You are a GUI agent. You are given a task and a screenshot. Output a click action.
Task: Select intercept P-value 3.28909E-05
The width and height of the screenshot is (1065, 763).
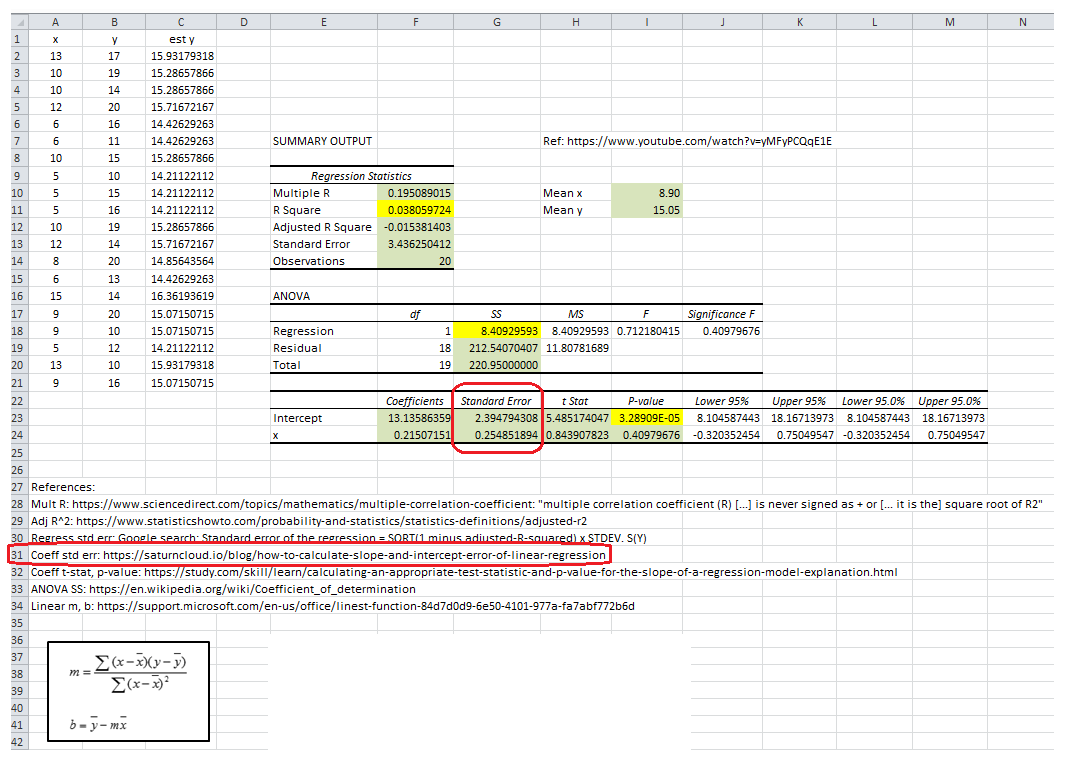(x=647, y=418)
